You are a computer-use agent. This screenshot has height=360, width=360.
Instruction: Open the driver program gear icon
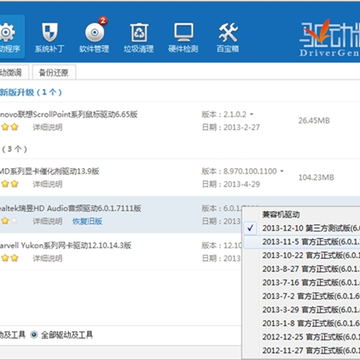tap(7, 33)
